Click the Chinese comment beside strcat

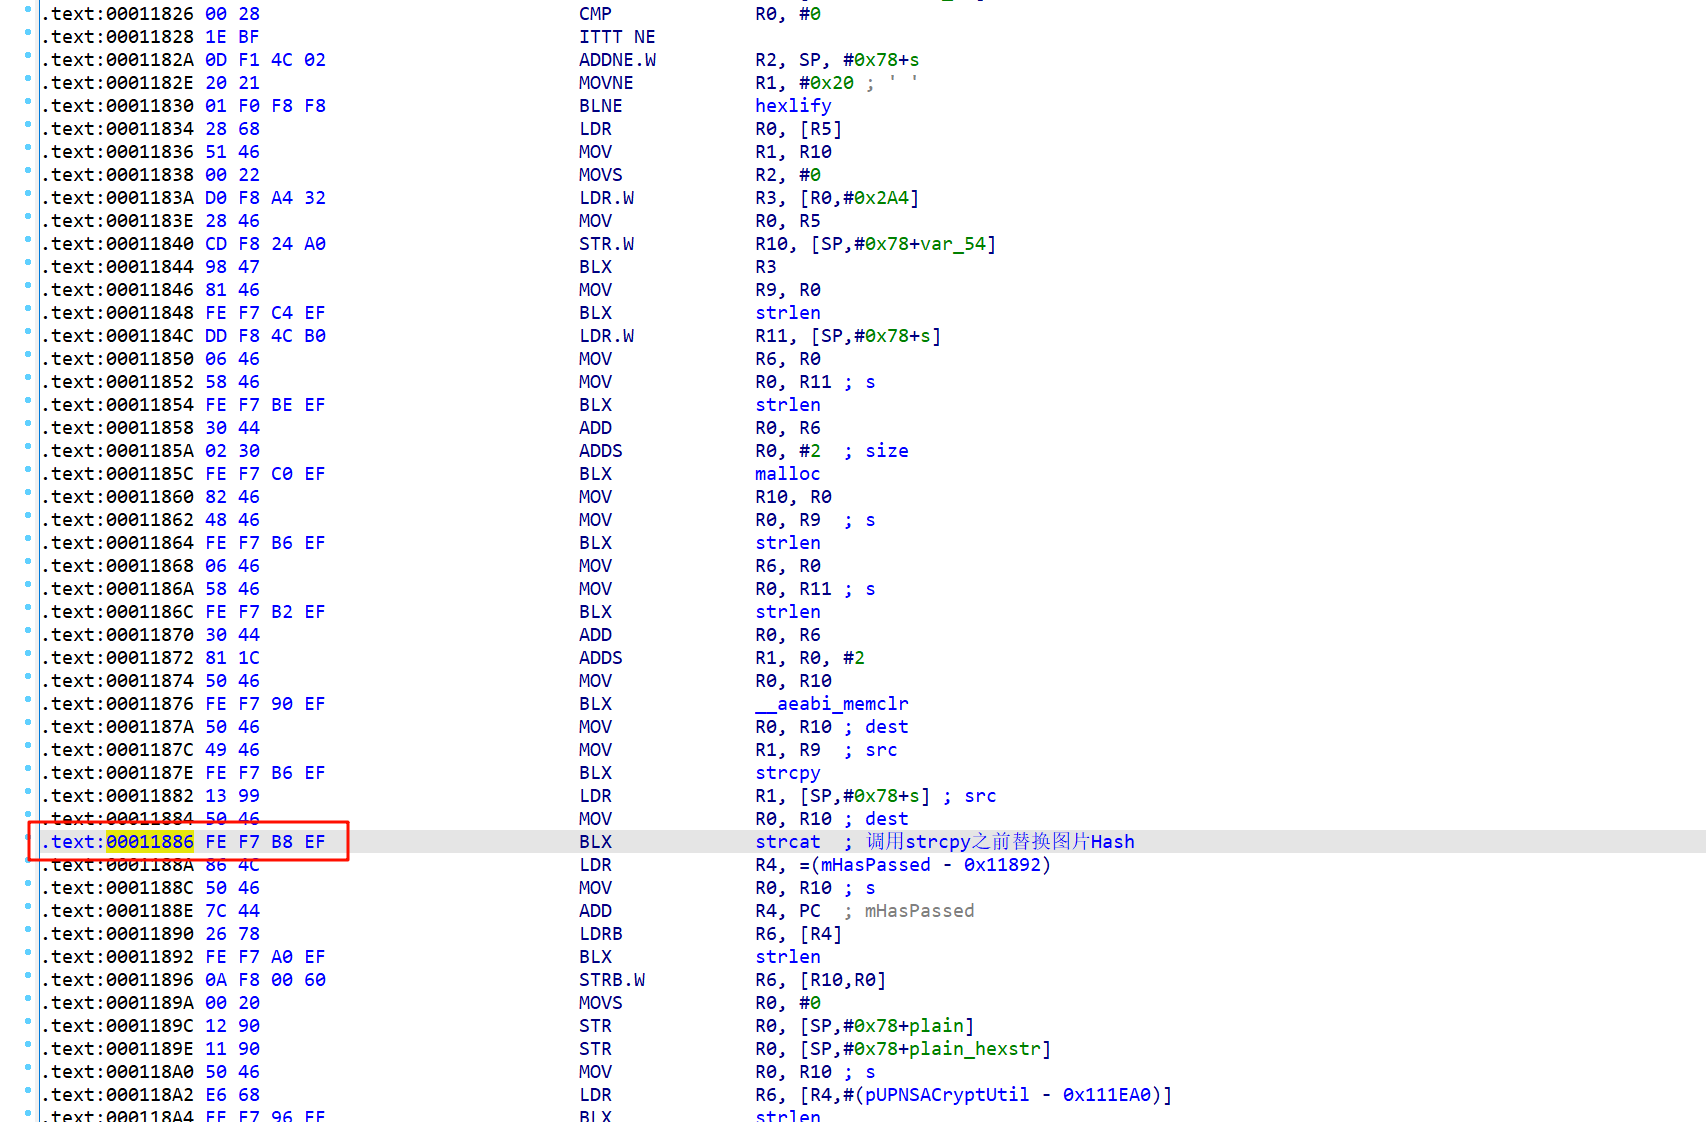pyautogui.click(x=1000, y=842)
